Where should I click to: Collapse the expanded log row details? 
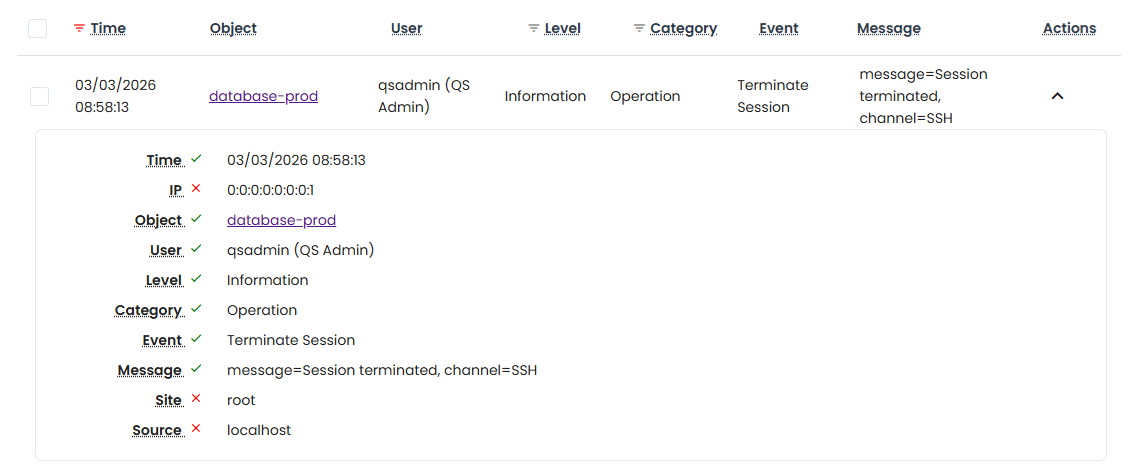(x=1057, y=97)
